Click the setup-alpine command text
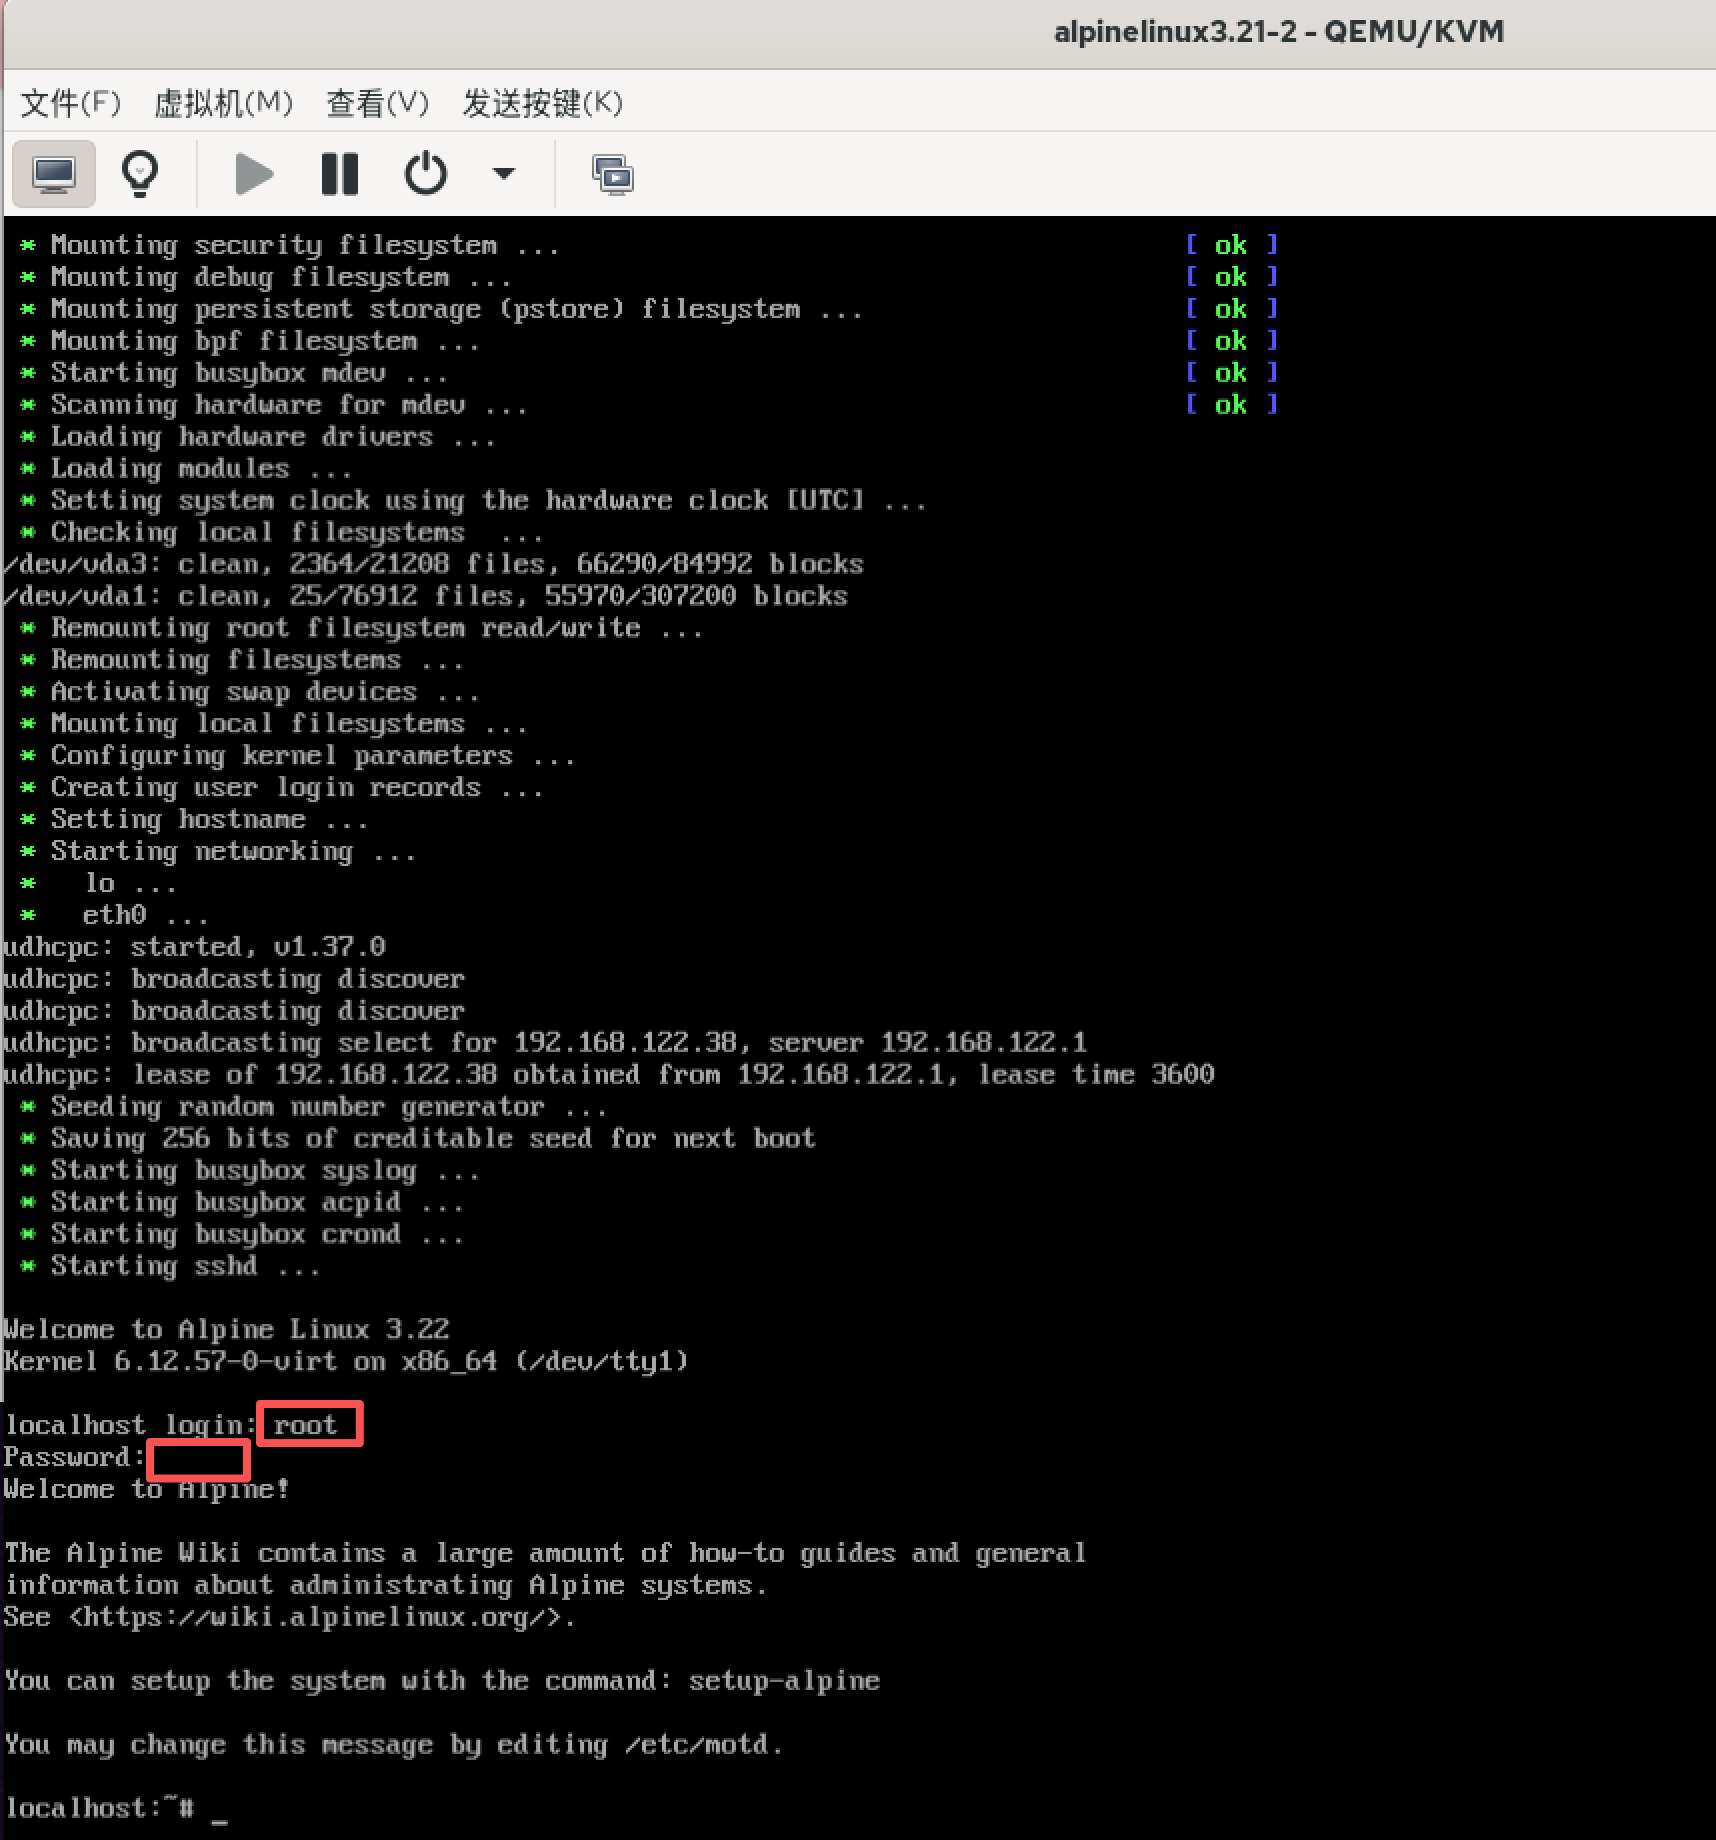 (x=784, y=1681)
